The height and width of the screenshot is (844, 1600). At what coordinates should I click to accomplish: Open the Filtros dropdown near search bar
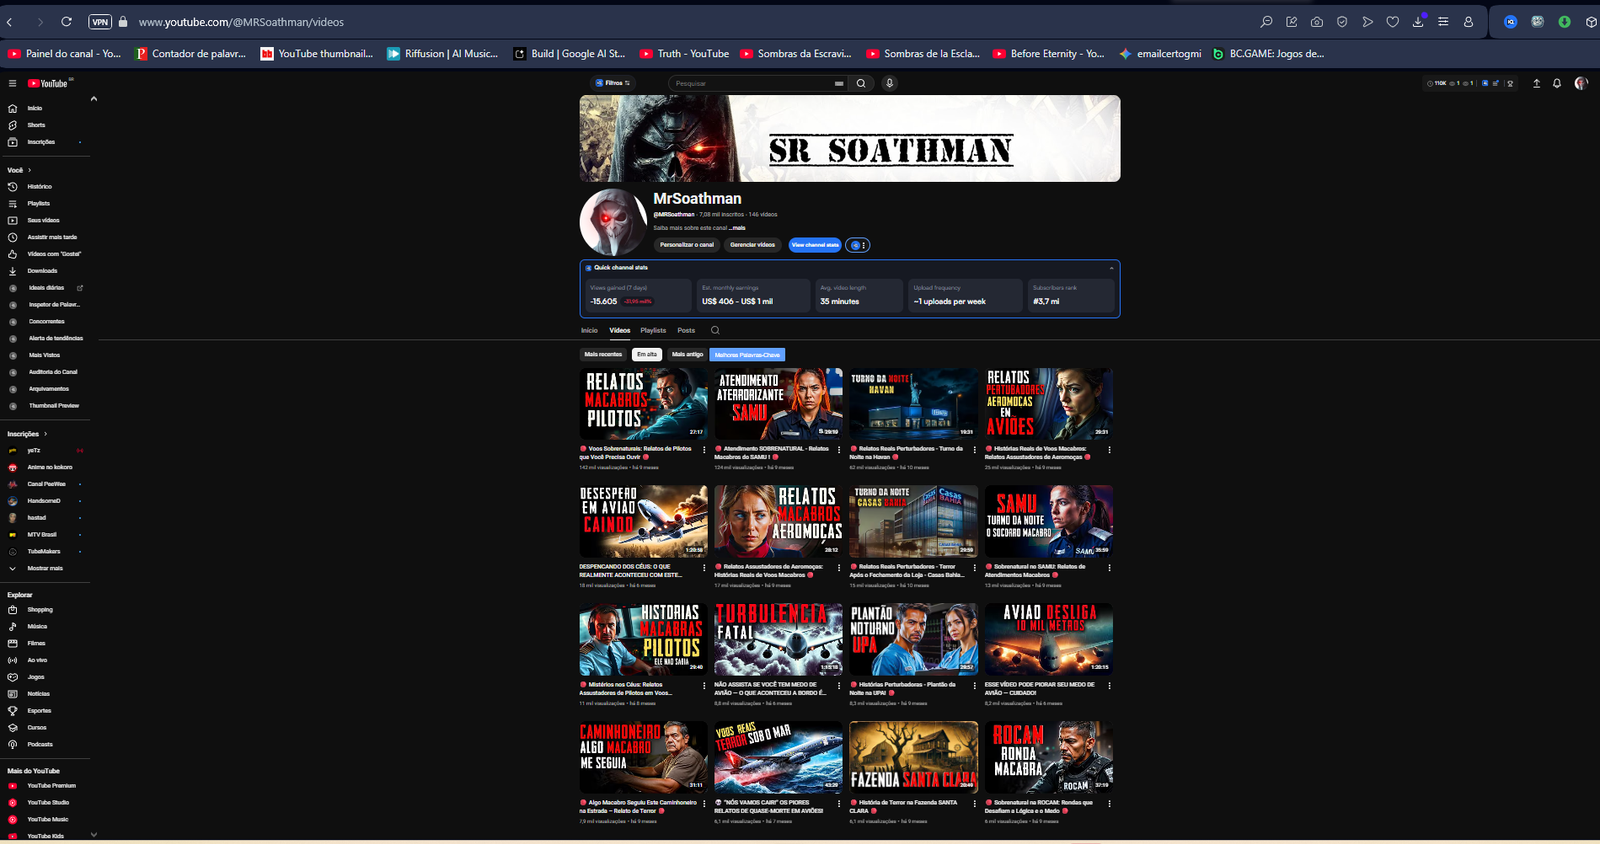612,83
